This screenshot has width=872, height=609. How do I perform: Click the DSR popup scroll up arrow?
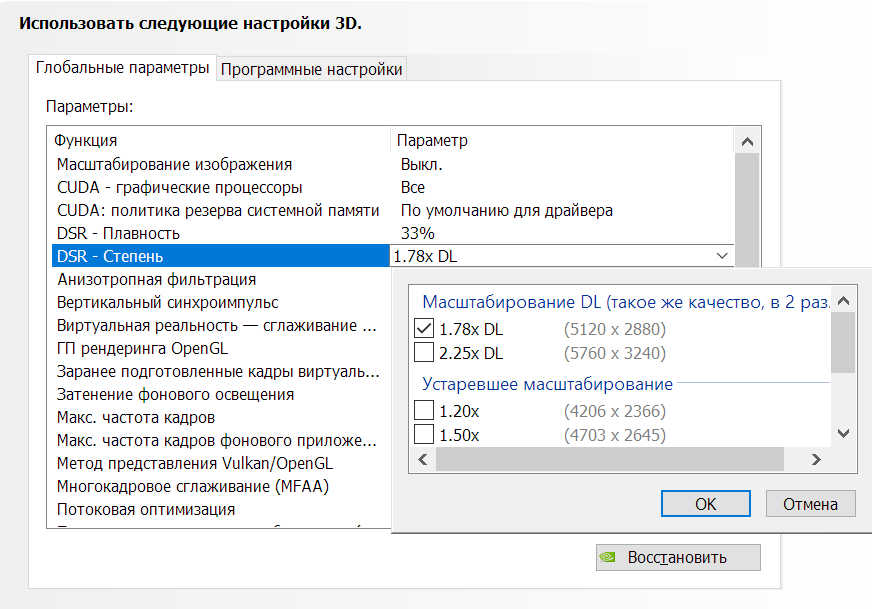point(843,301)
